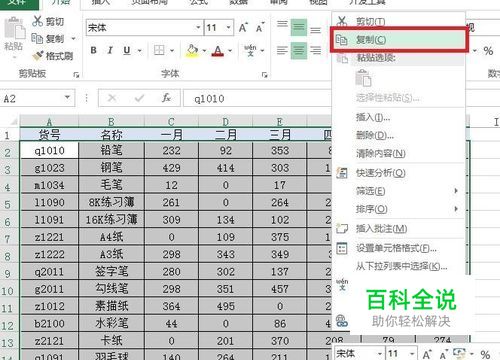Click the select-all corner triangle
Screen dimensions: 500x360
13,121
